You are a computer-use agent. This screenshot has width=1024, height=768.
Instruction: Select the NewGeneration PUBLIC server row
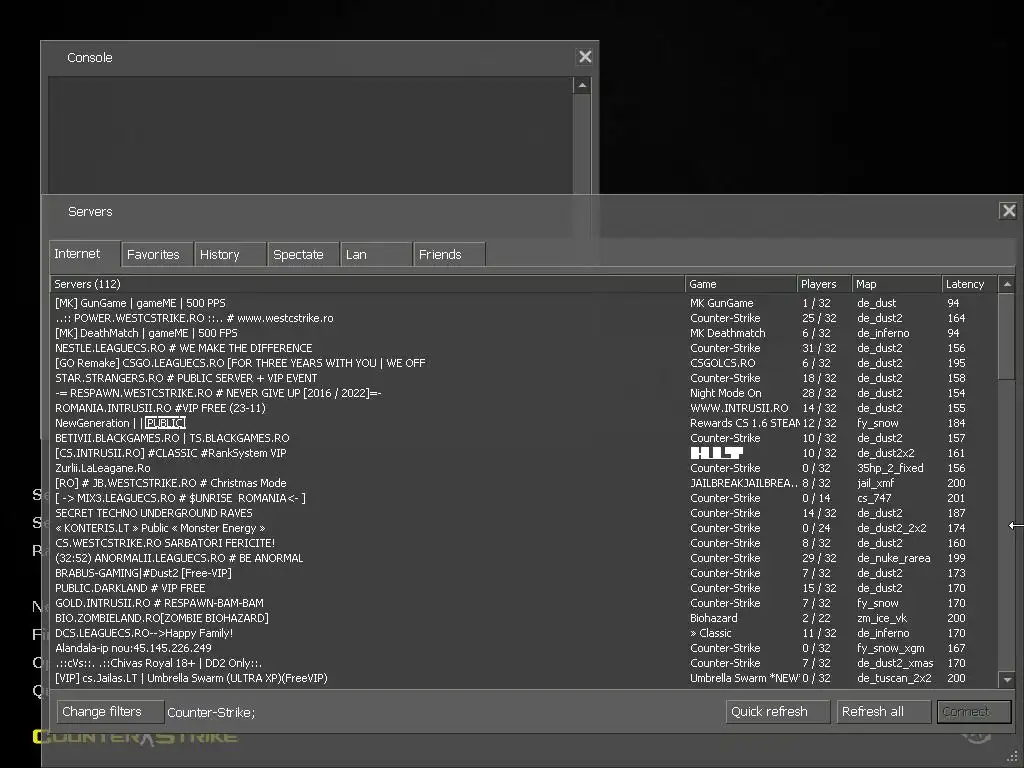click(524, 423)
